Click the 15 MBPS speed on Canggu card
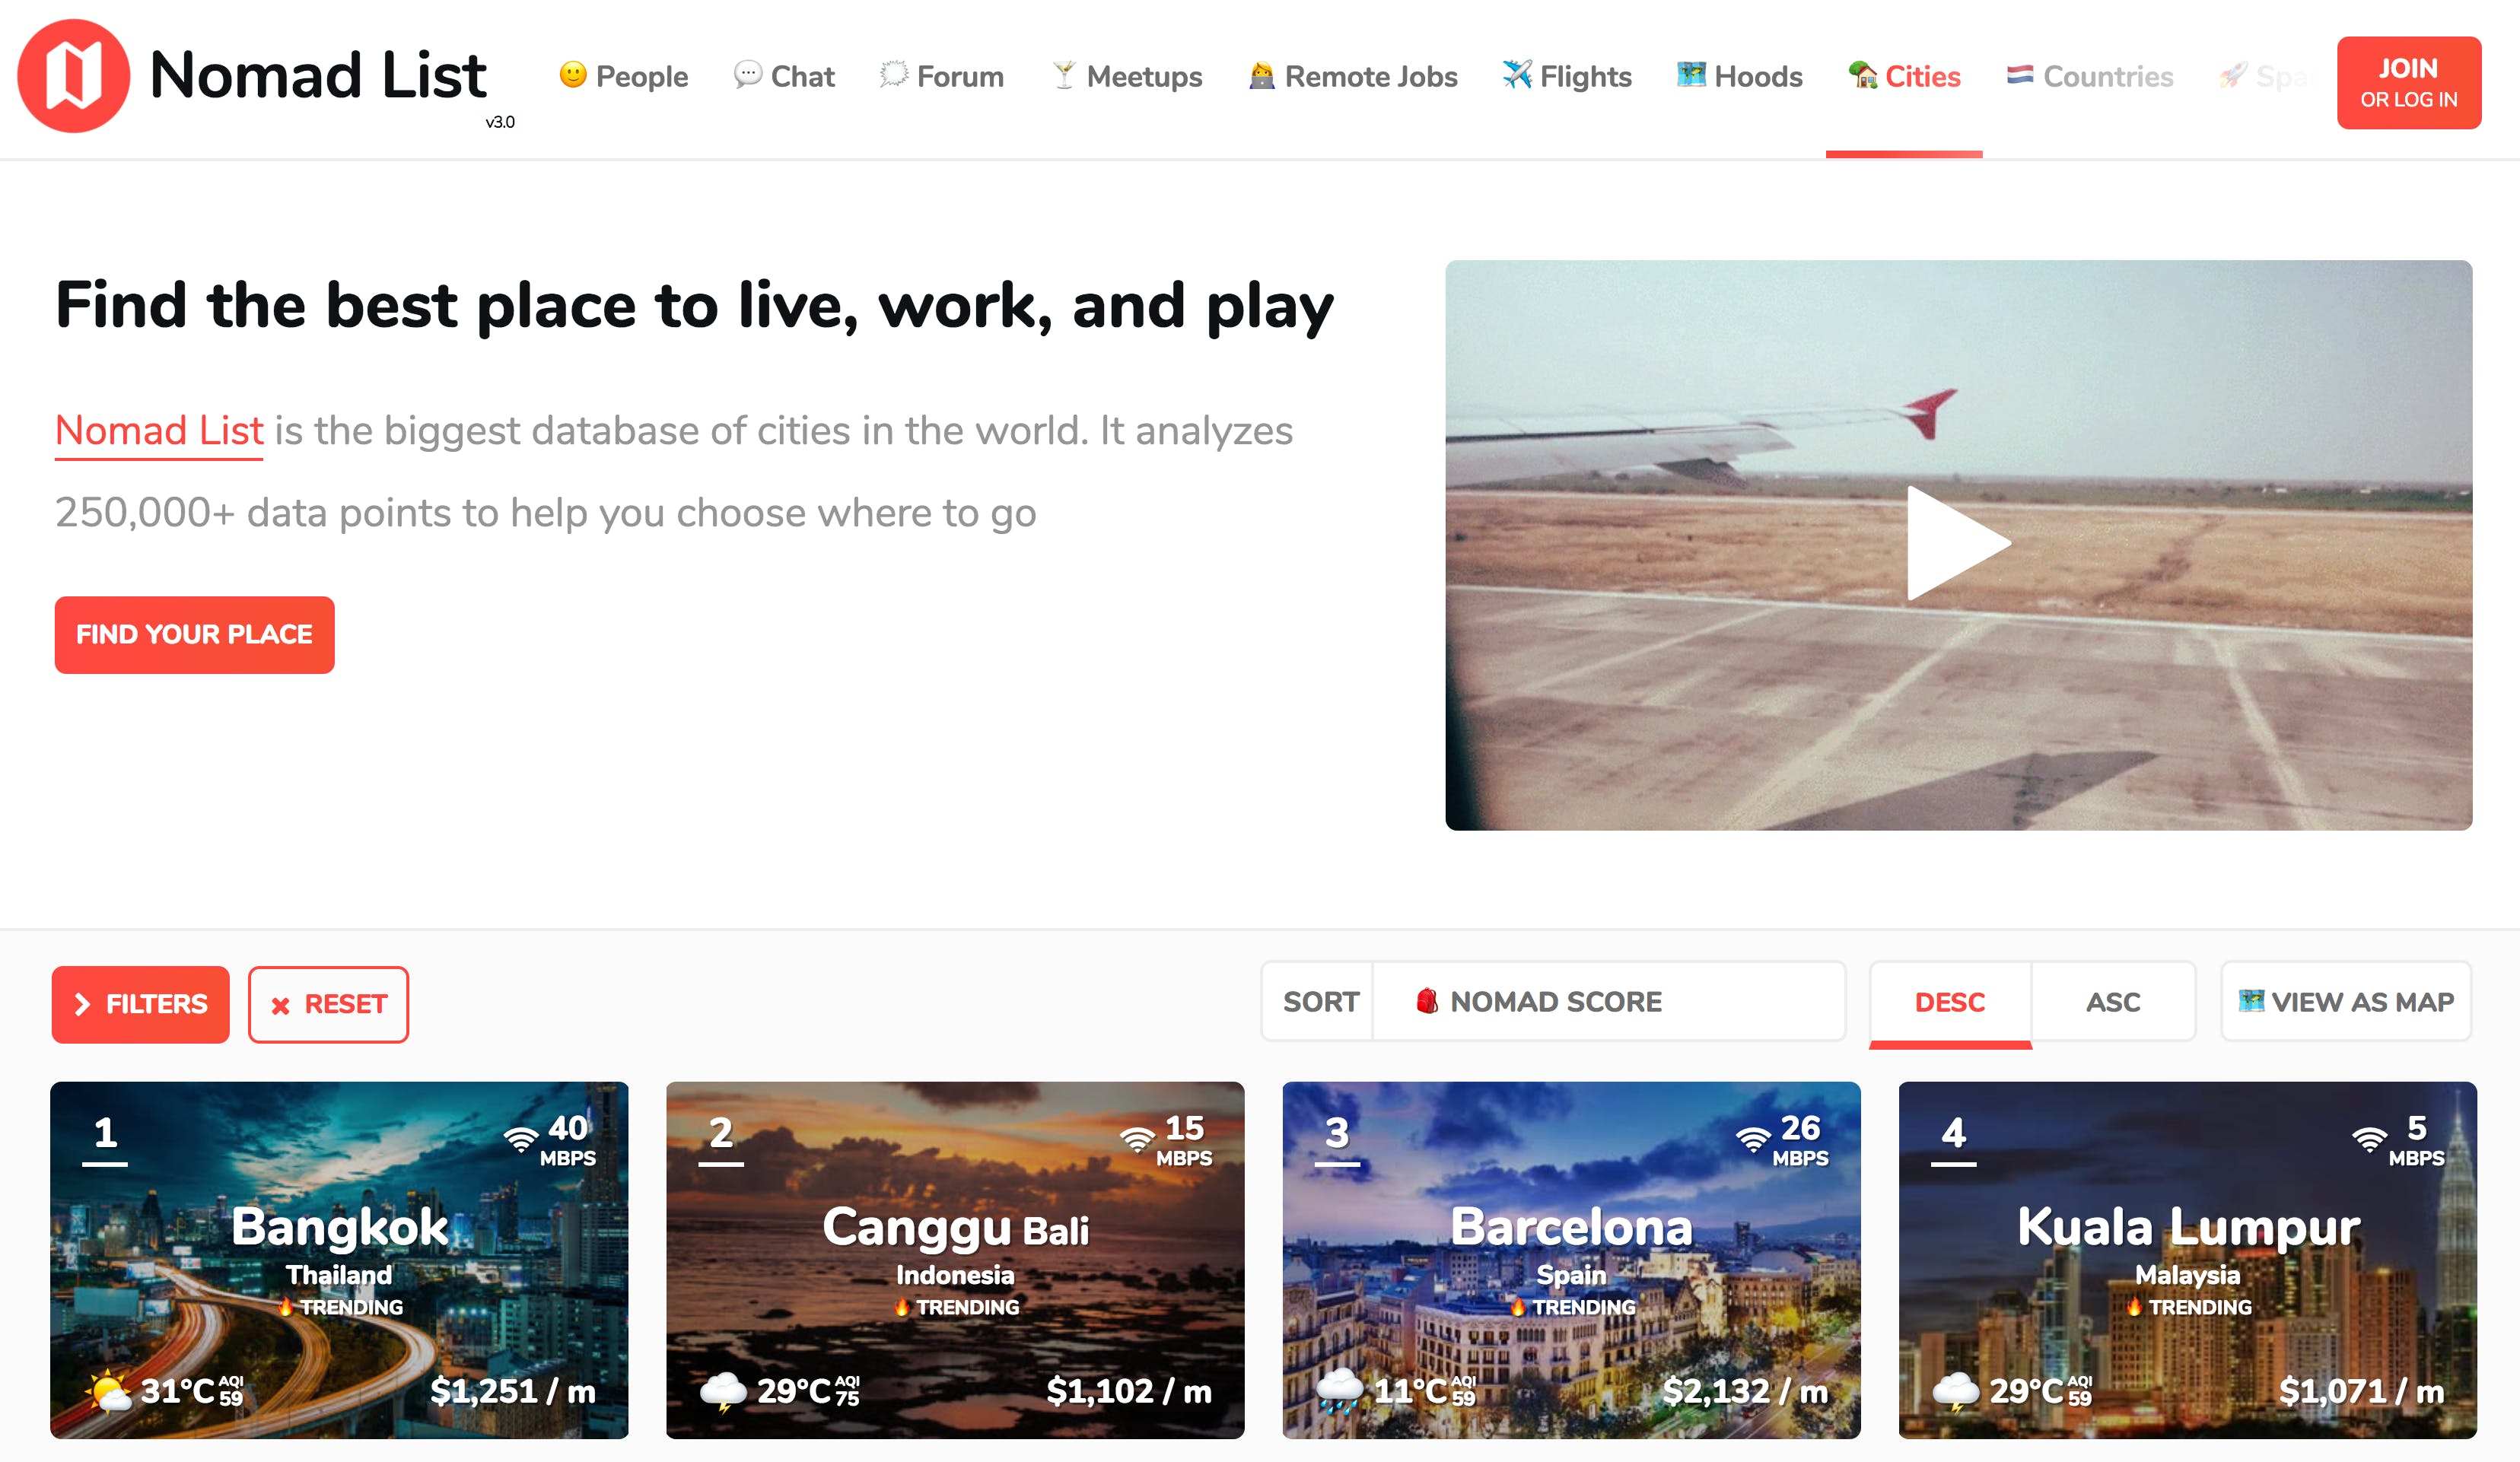This screenshot has height=1462, width=2520. coord(1184,1140)
